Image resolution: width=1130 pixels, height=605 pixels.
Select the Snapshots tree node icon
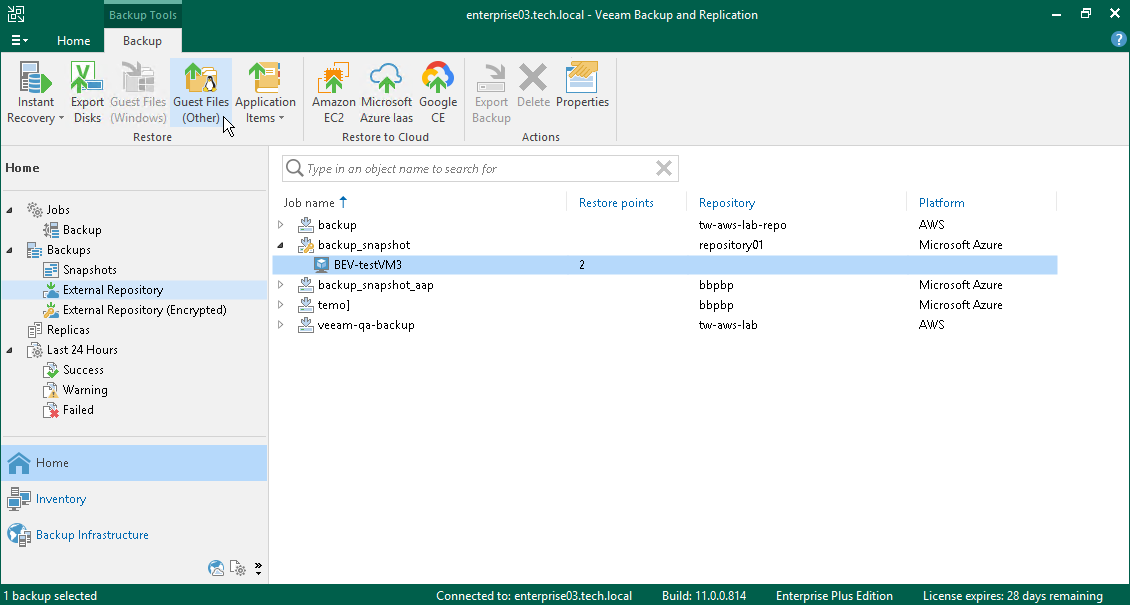50,270
